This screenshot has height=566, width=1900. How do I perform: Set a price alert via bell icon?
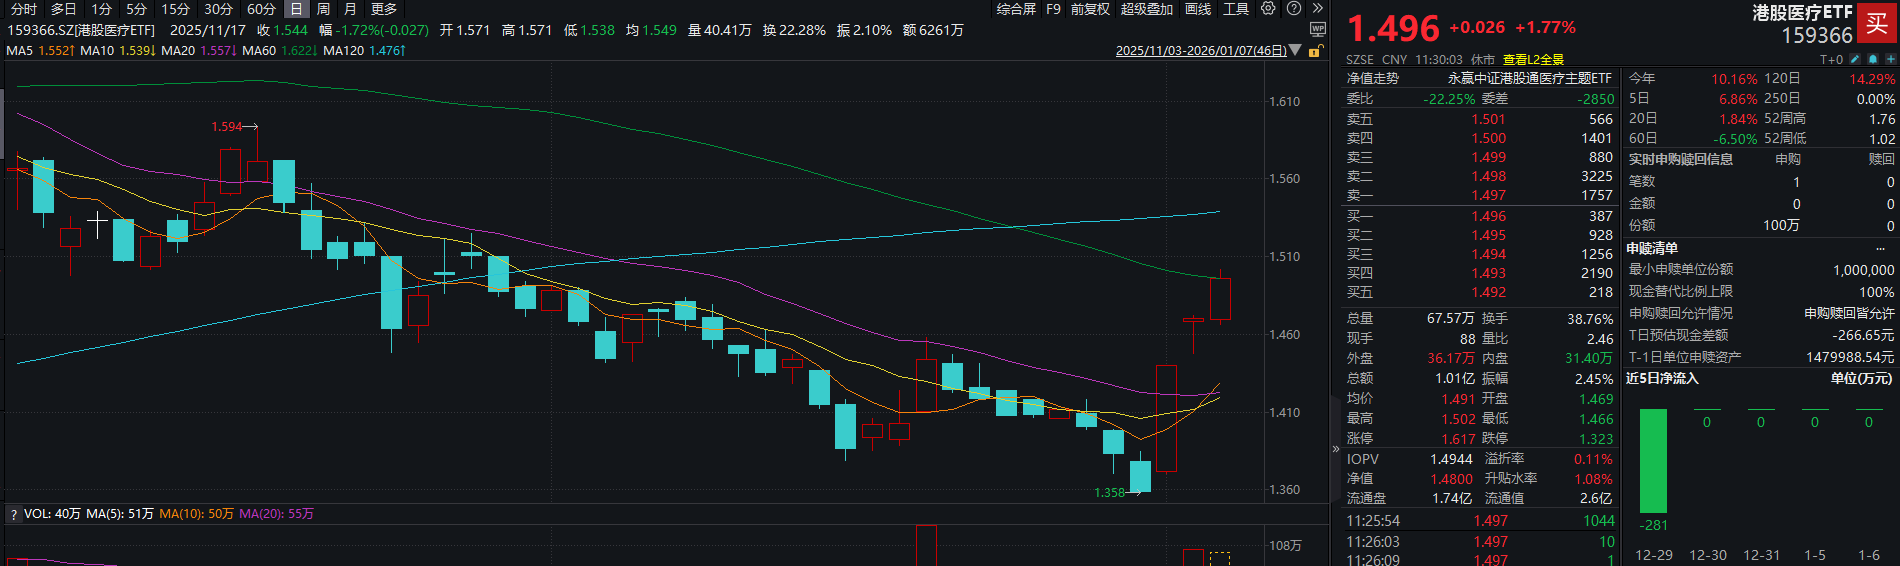click(x=1872, y=59)
